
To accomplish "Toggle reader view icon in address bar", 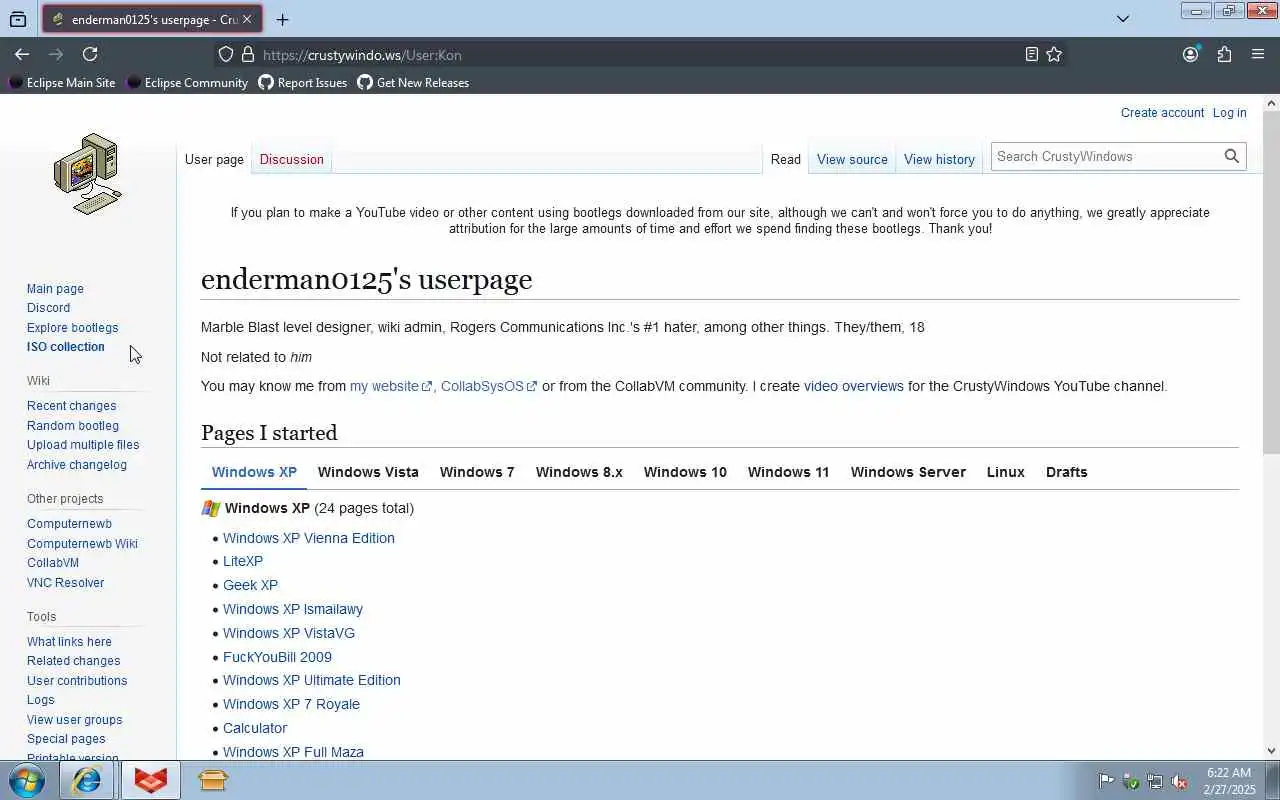I will coord(1032,54).
